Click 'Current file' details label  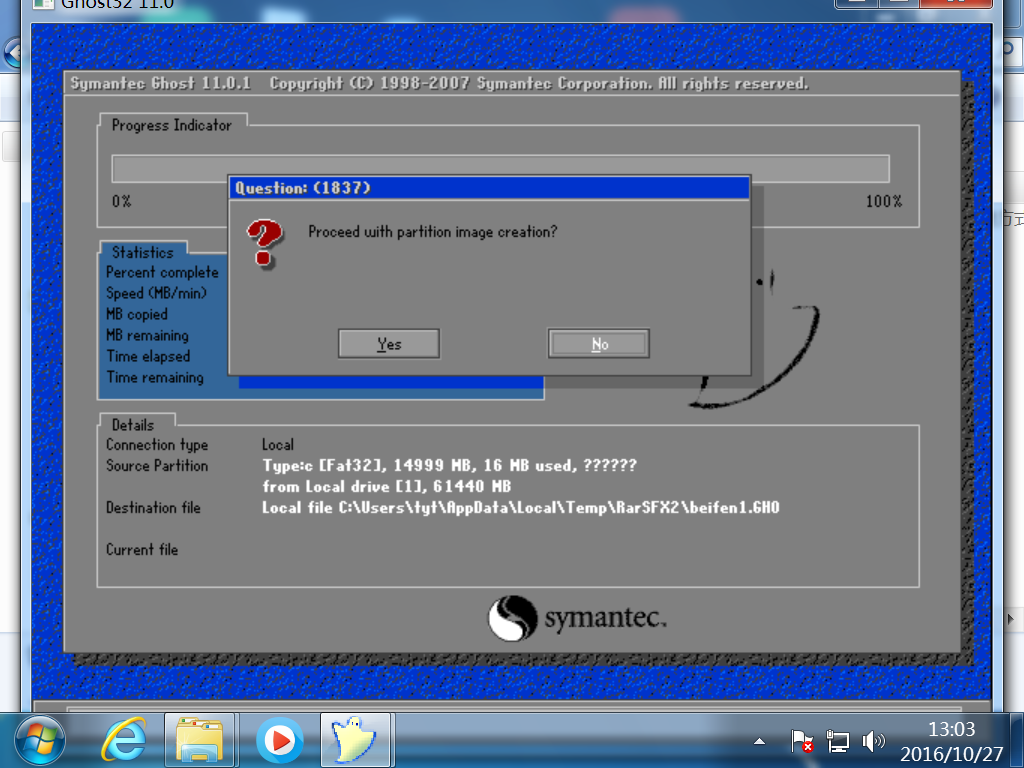(x=142, y=549)
